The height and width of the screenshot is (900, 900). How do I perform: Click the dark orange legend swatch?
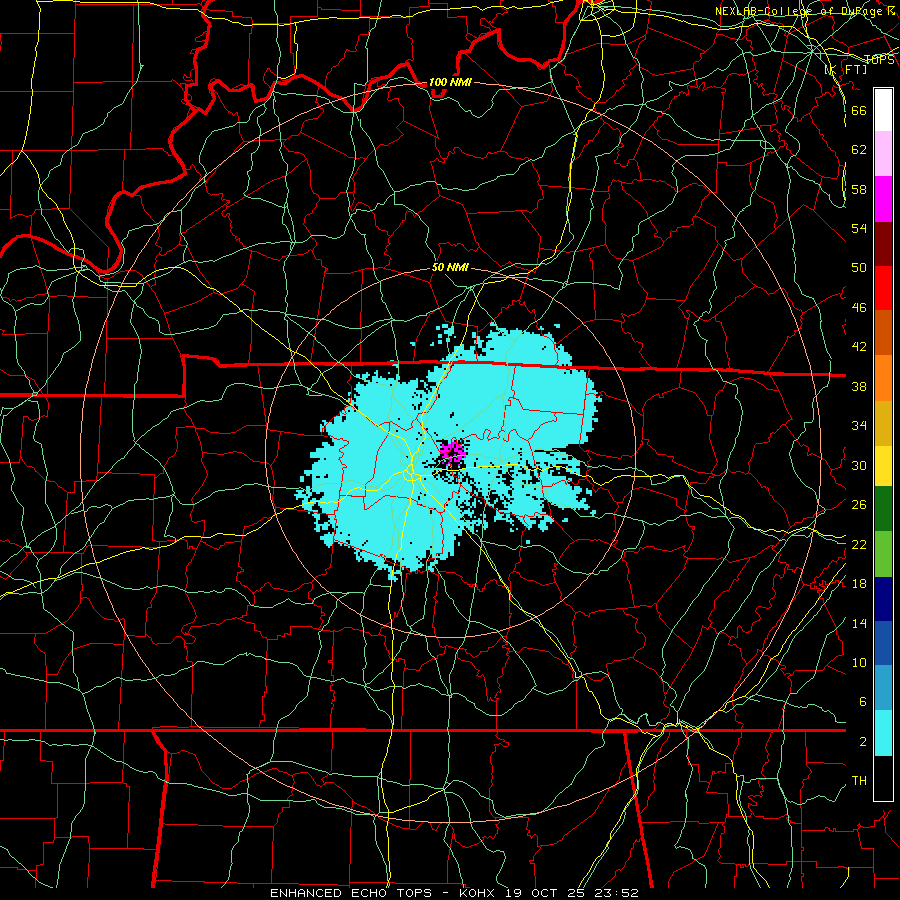pyautogui.click(x=883, y=332)
